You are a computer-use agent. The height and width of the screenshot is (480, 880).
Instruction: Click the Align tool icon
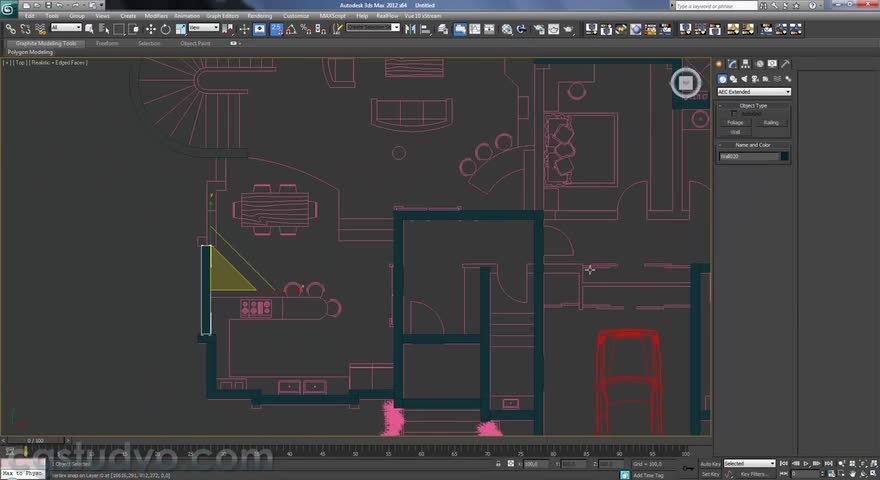pyautogui.click(x=425, y=29)
